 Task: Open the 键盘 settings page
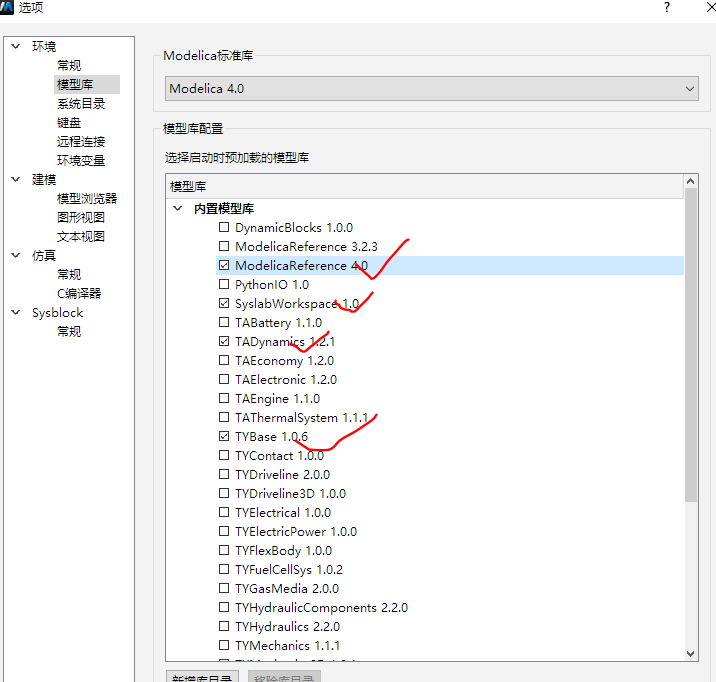pyautogui.click(x=69, y=123)
